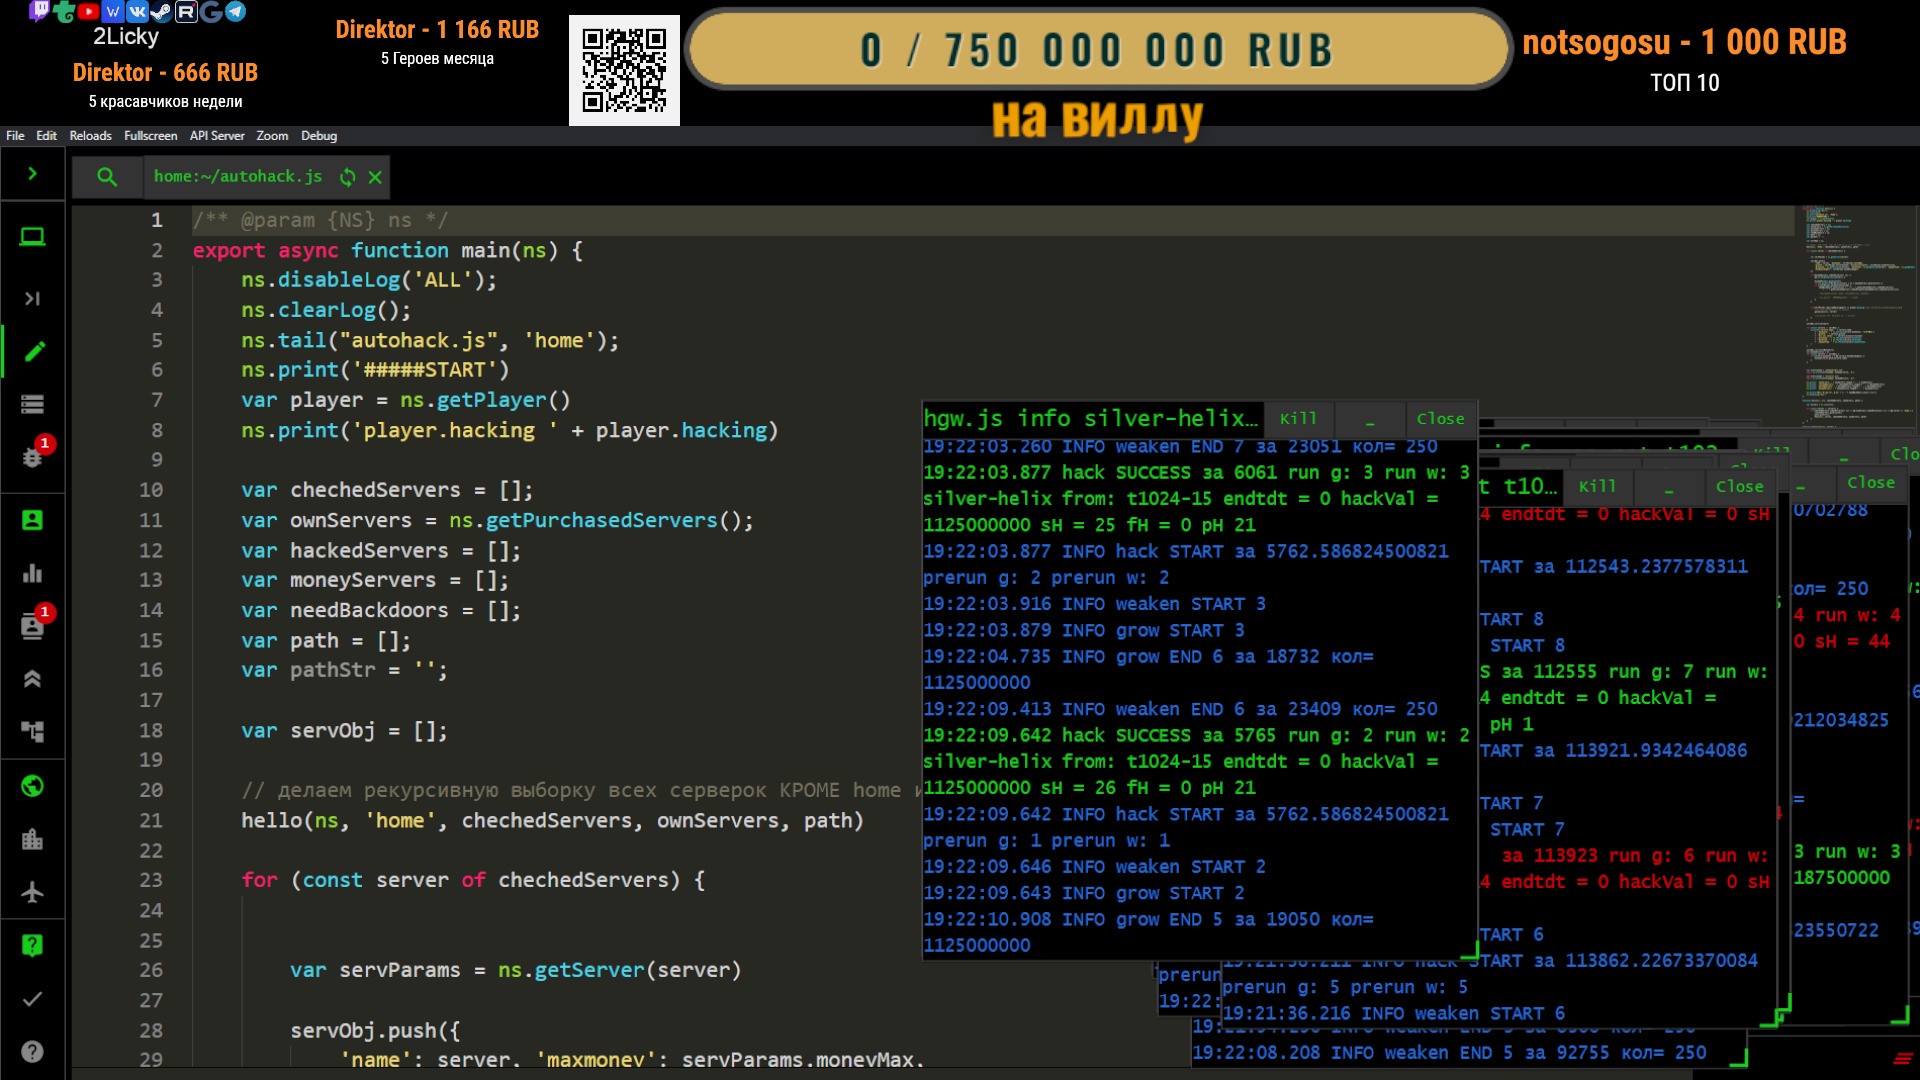Open the City buildings icon
Viewport: 1920px width, 1080px height.
(32, 839)
